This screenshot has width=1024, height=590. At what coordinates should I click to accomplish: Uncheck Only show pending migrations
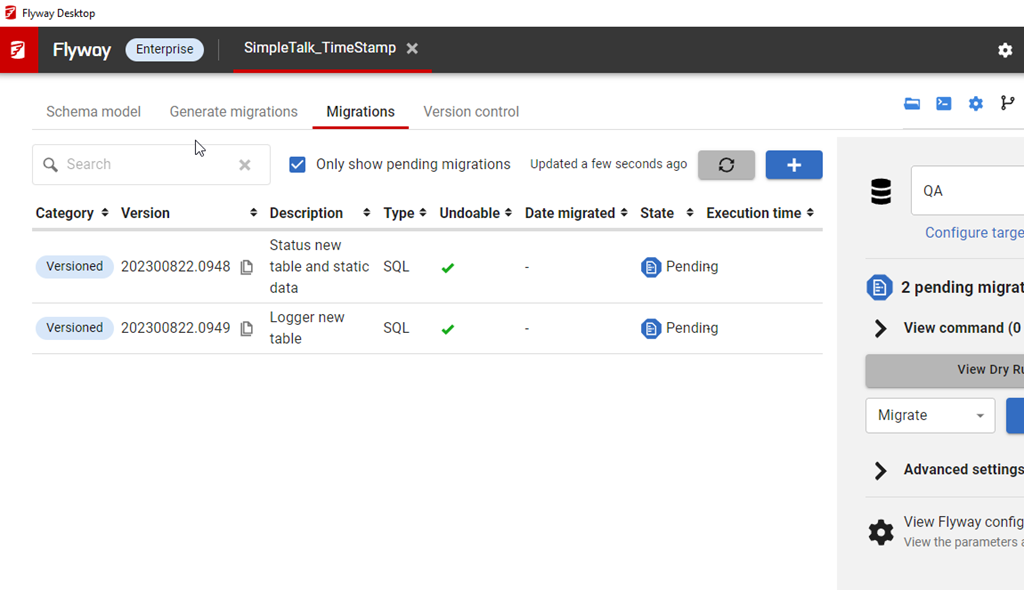pos(297,165)
